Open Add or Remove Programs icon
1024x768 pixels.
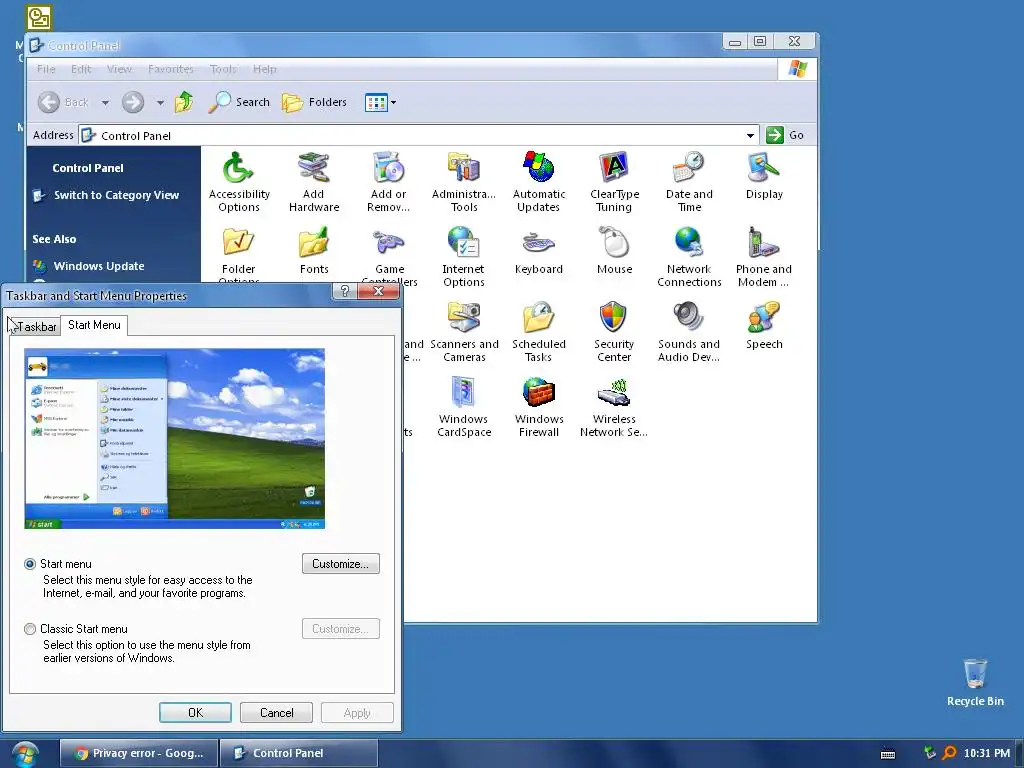coord(389,182)
